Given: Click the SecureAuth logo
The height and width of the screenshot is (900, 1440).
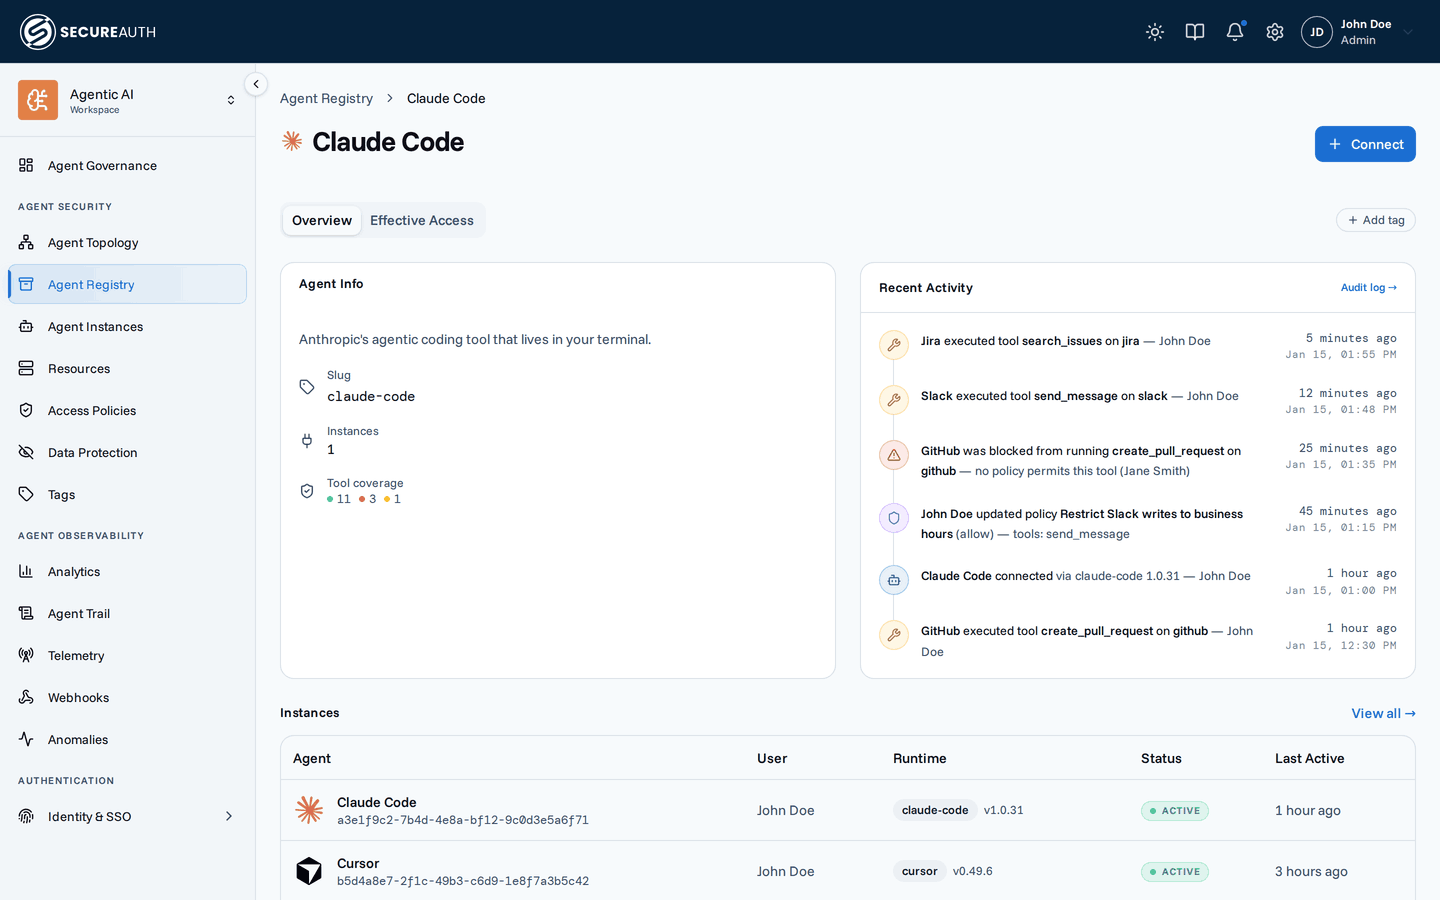Looking at the screenshot, I should [x=88, y=32].
